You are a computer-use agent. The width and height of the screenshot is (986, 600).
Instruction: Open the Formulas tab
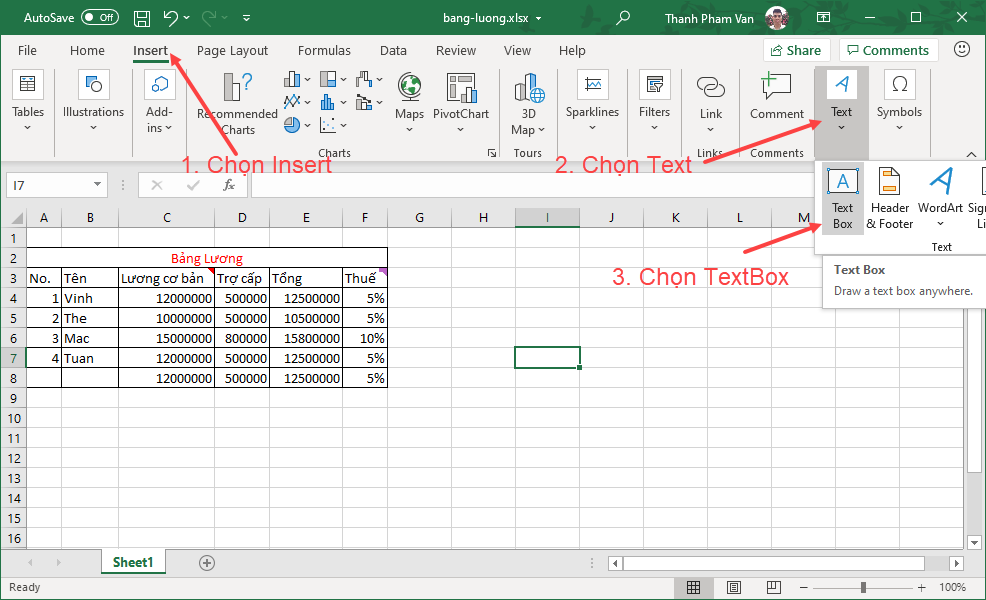324,50
